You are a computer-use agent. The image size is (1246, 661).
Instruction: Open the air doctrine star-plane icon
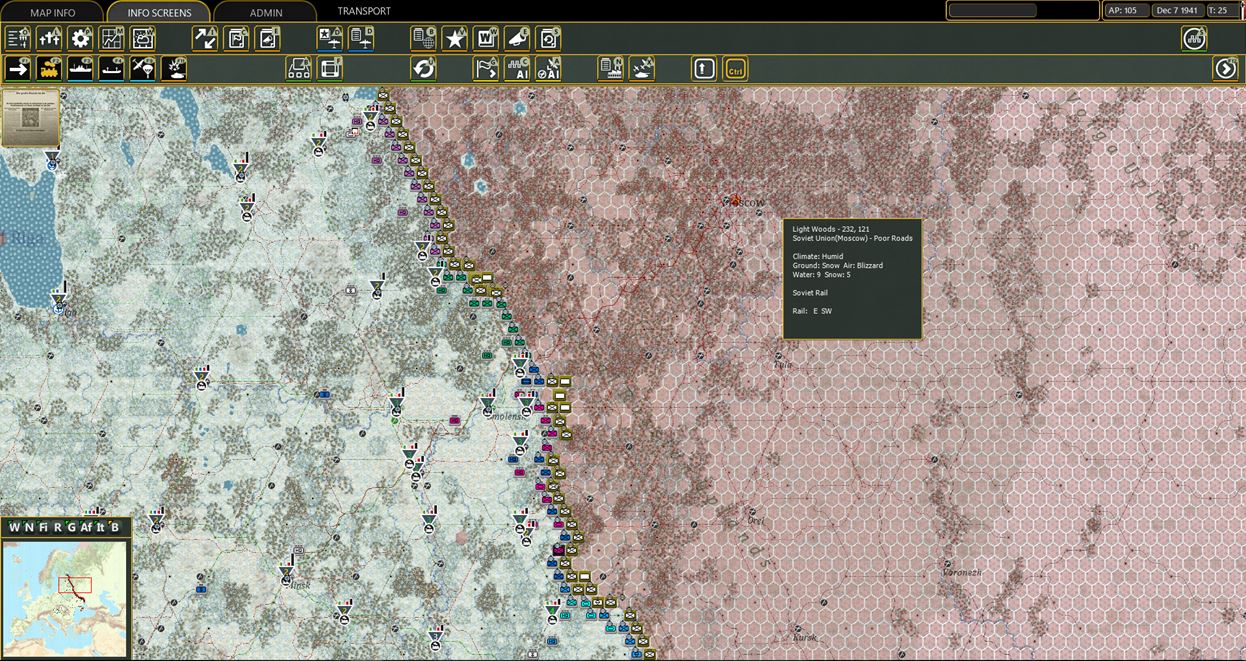click(330, 39)
